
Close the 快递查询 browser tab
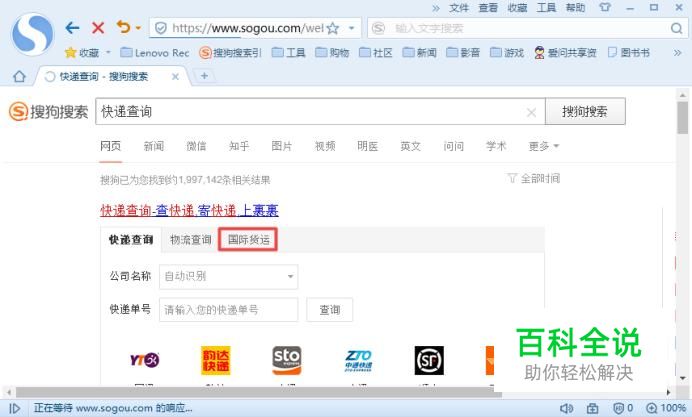[x=175, y=77]
